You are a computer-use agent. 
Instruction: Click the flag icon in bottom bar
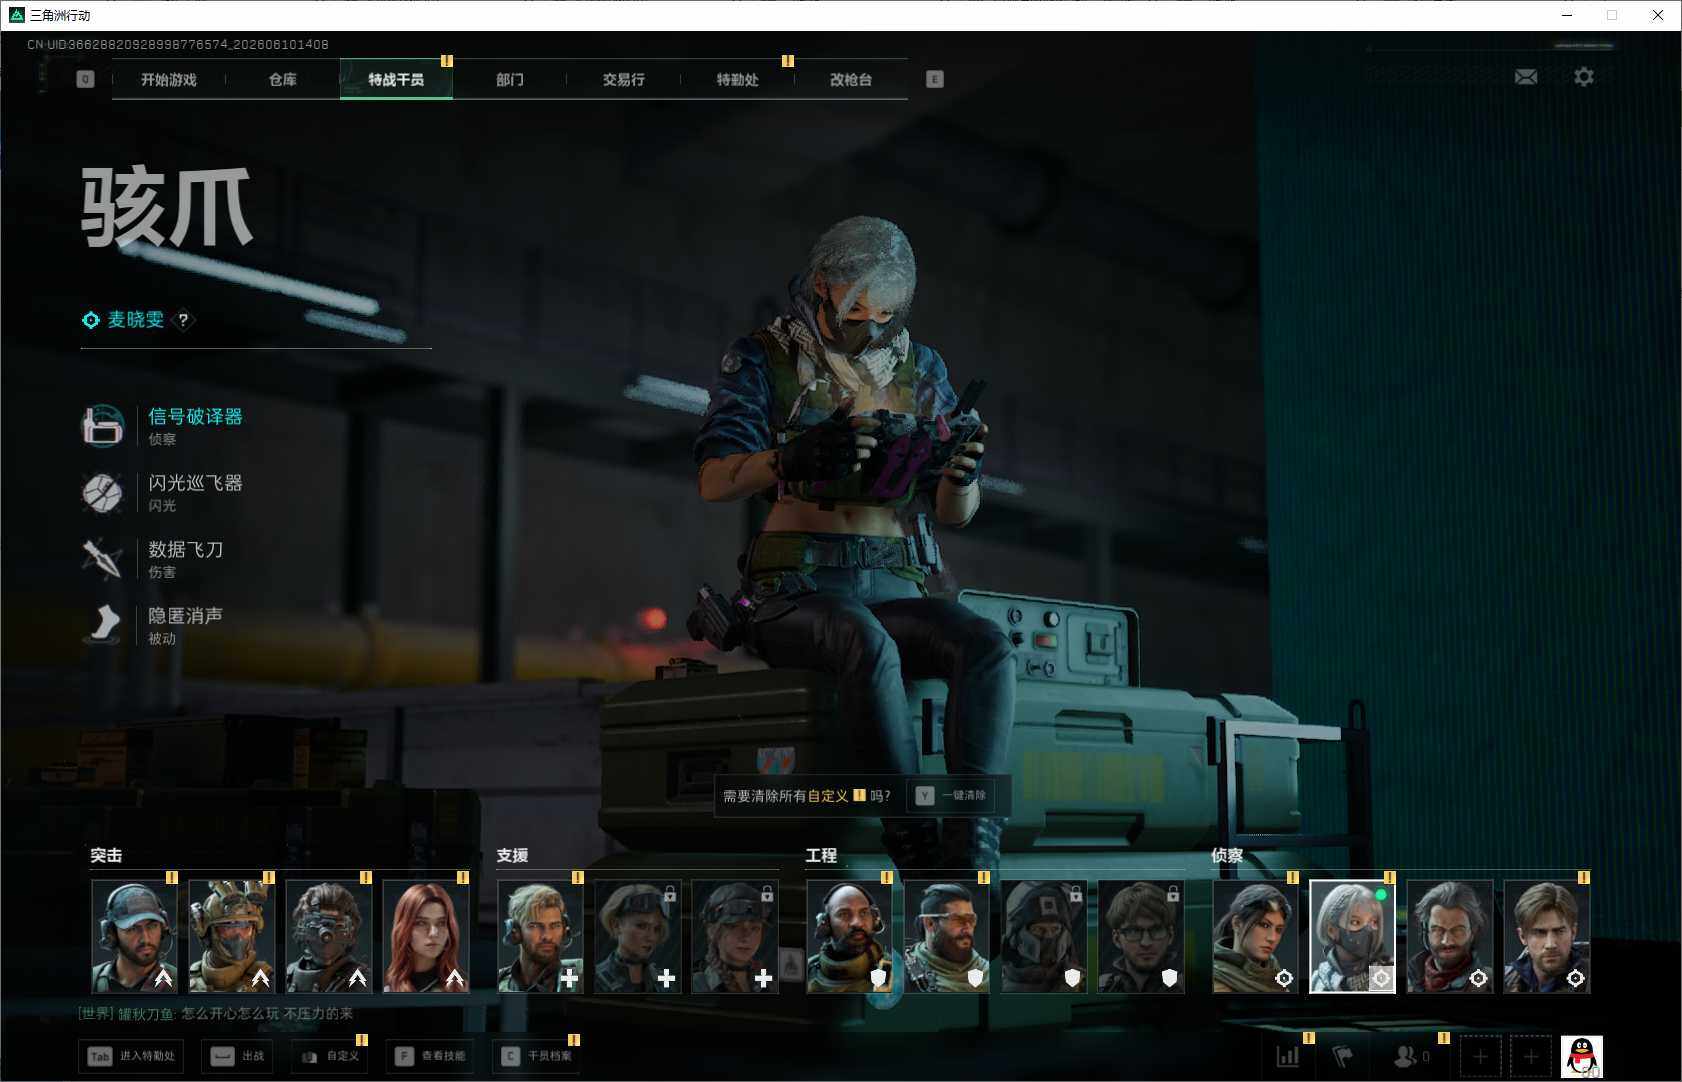(x=1342, y=1056)
